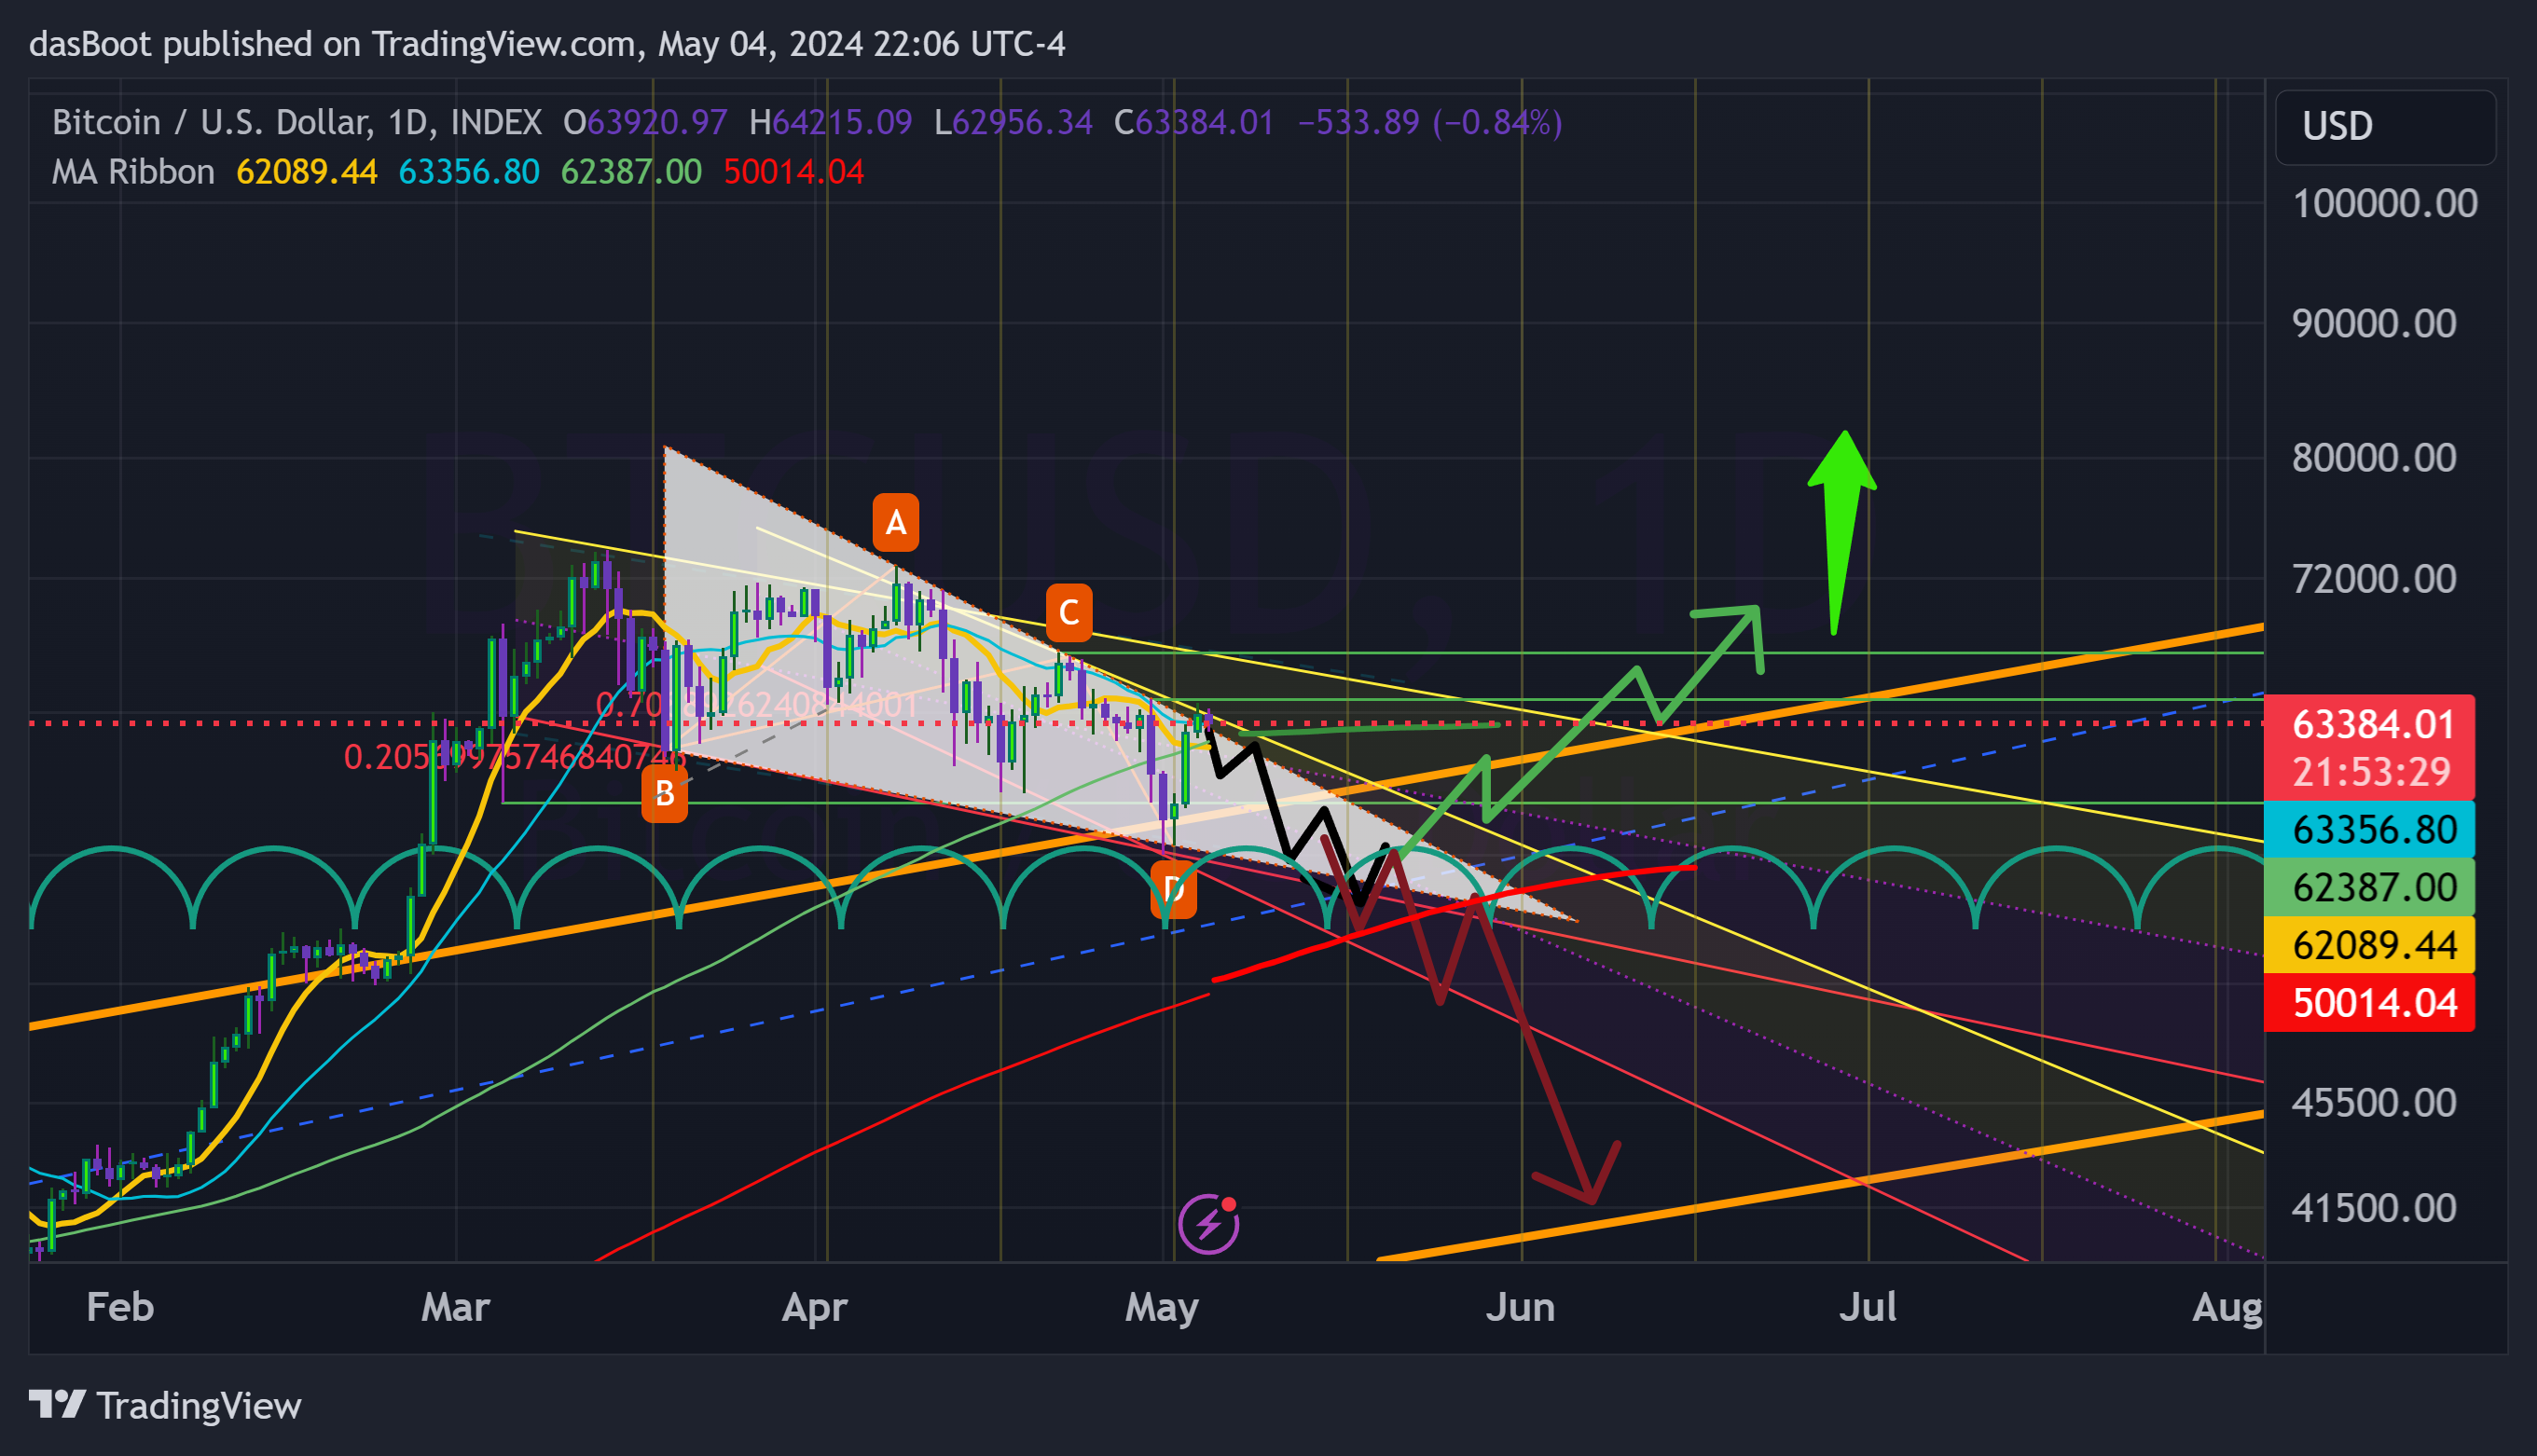Screen dimensions: 2537x1456
Task: Click the orange D pattern point label
Action: click(1174, 888)
